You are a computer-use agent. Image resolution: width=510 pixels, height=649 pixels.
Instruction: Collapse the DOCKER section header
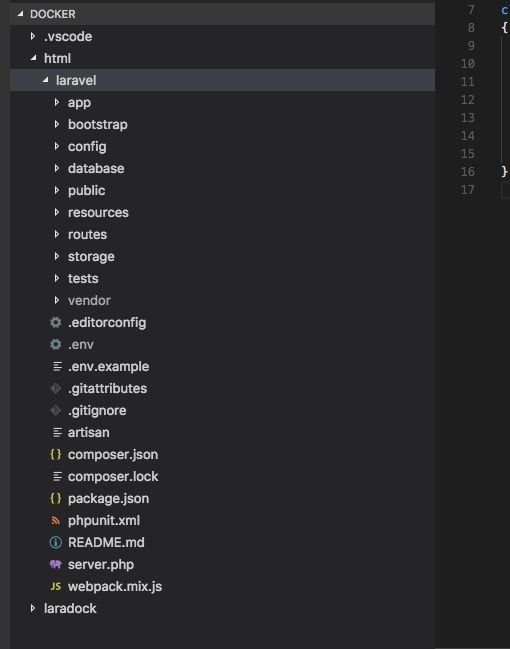pyautogui.click(x=222, y=14)
